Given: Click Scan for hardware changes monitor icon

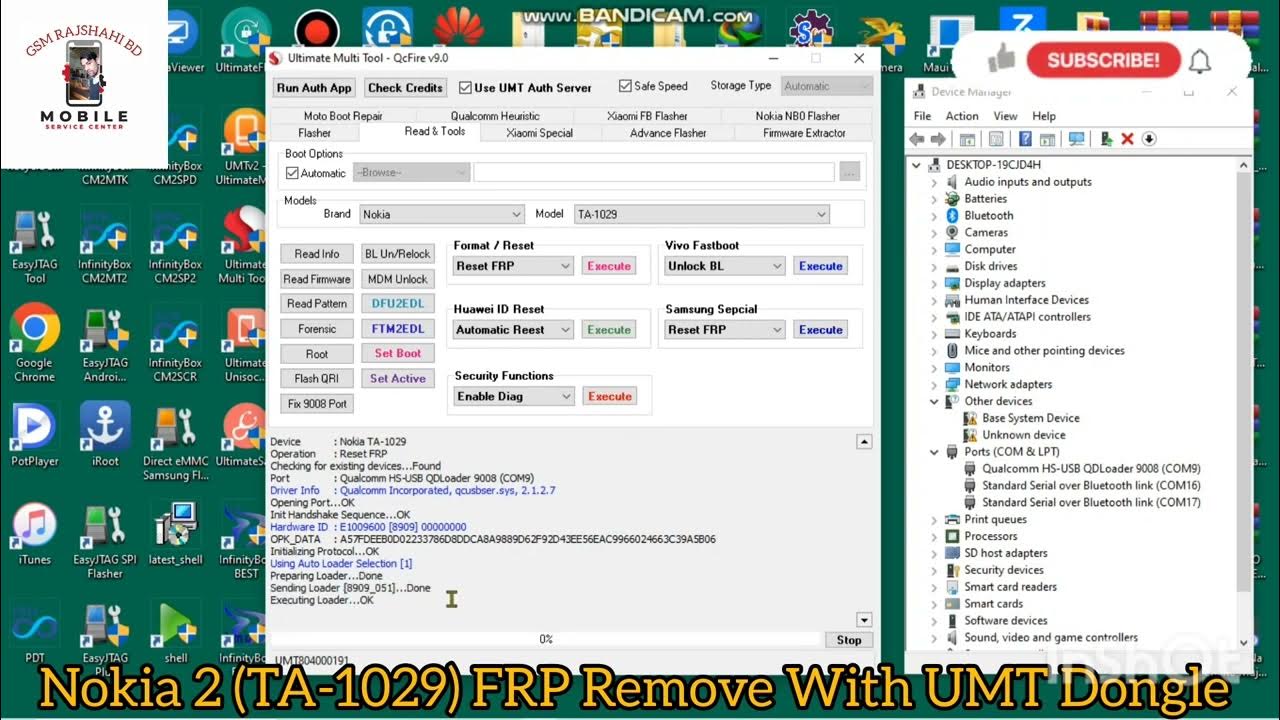Looking at the screenshot, I should coord(1076,139).
